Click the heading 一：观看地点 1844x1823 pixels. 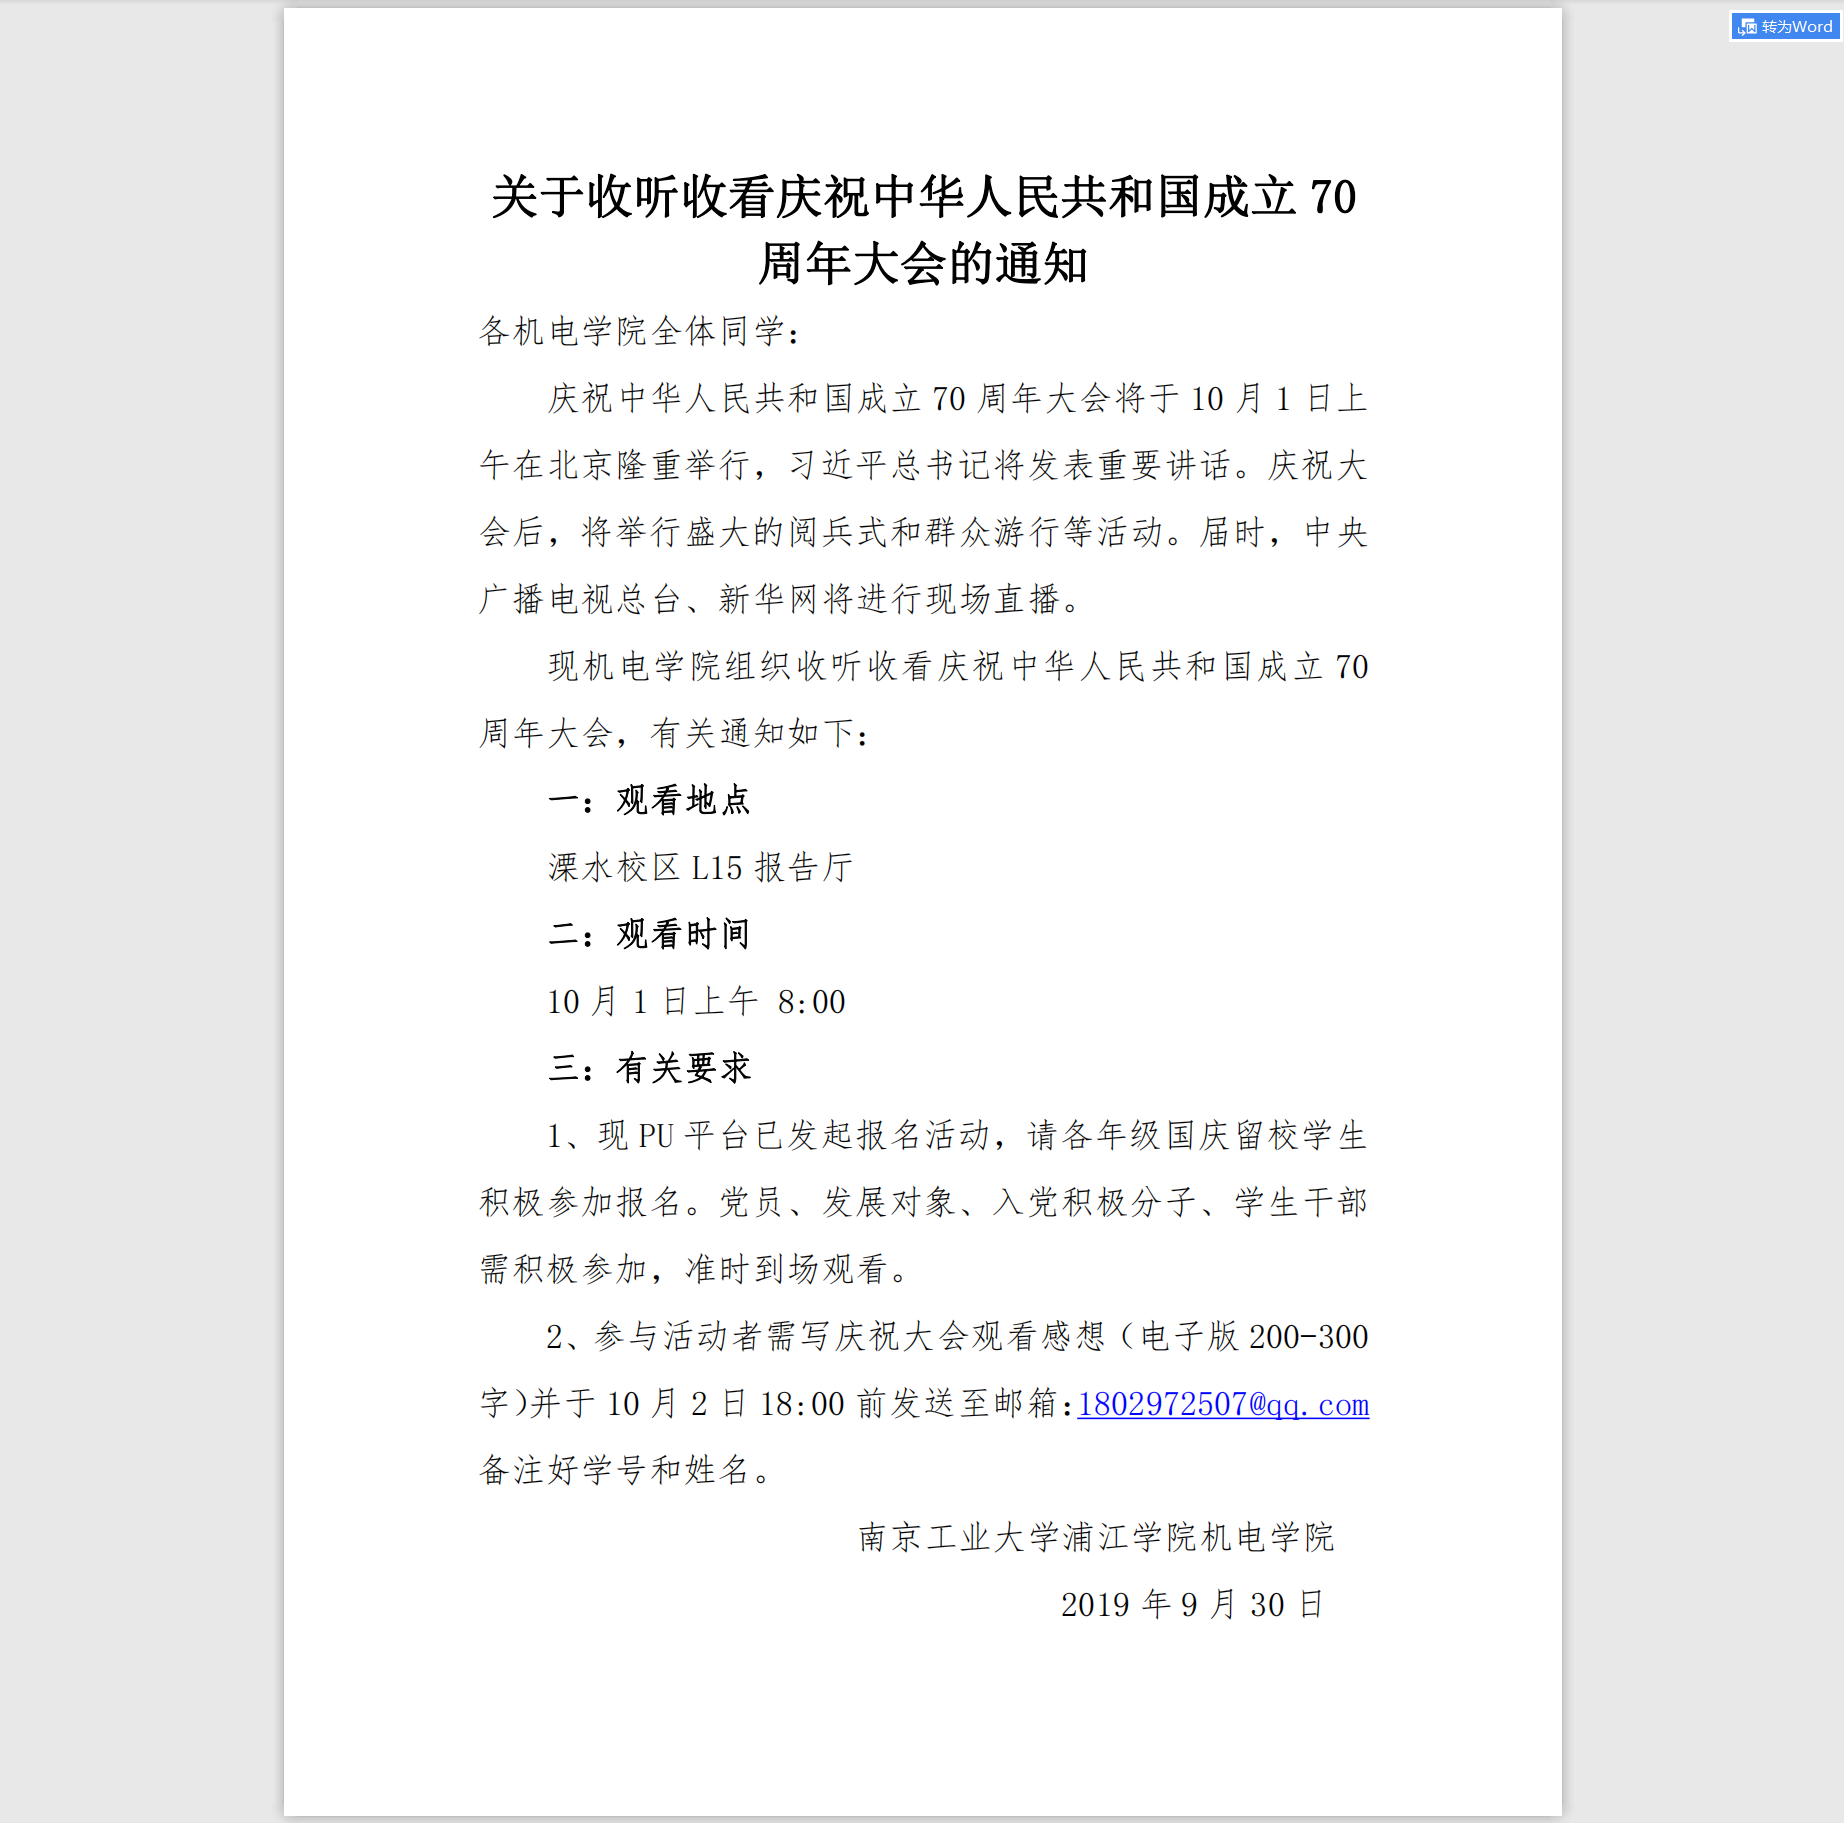click(650, 800)
